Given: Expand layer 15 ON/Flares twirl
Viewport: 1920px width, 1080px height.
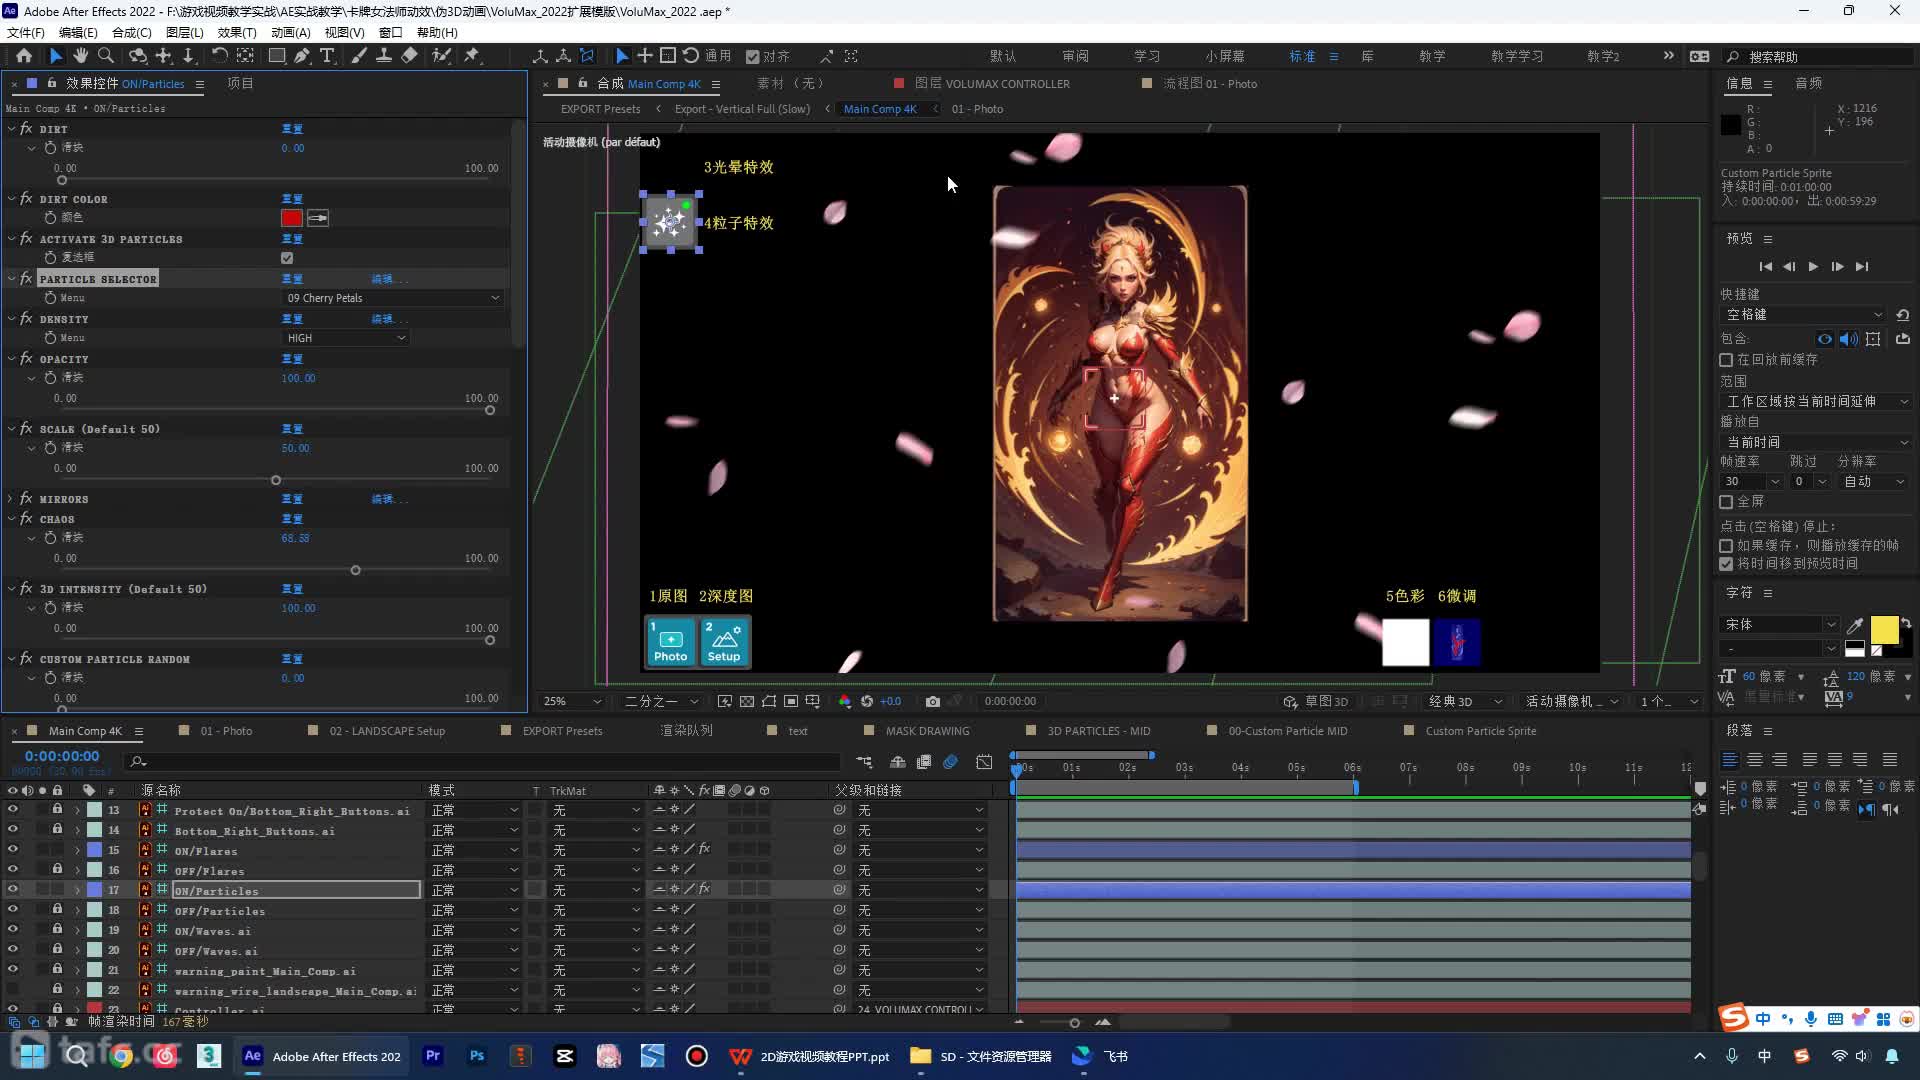Looking at the screenshot, I should point(77,850).
